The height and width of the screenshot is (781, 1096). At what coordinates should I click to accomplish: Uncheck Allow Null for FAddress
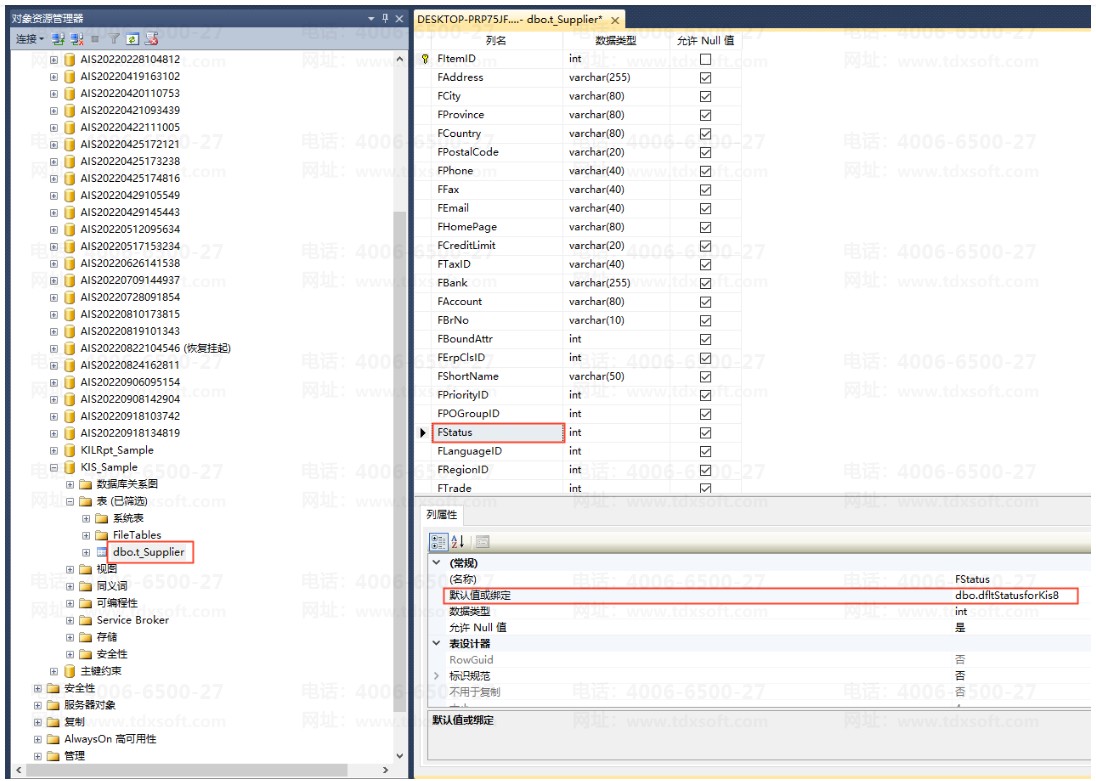(x=705, y=78)
